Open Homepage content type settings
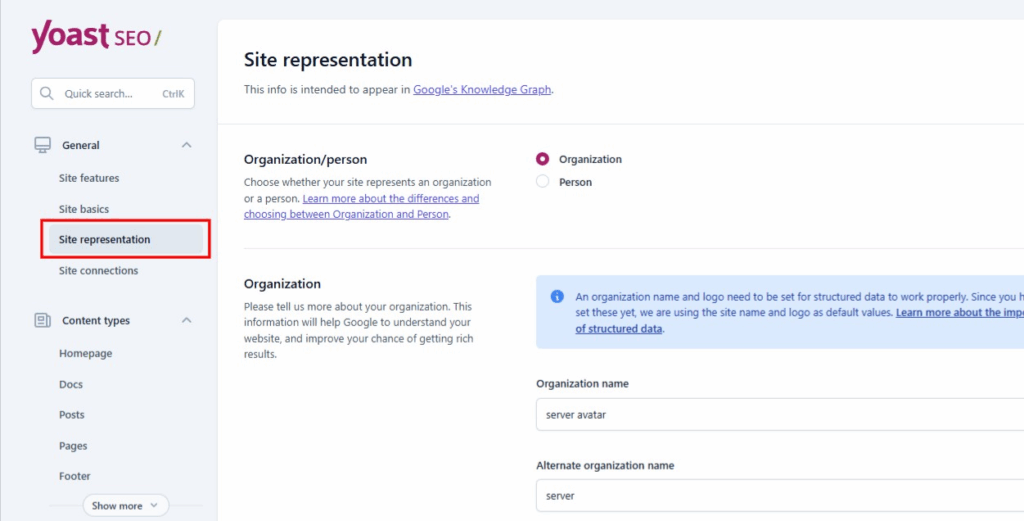The height and width of the screenshot is (521, 1024). [x=86, y=353]
